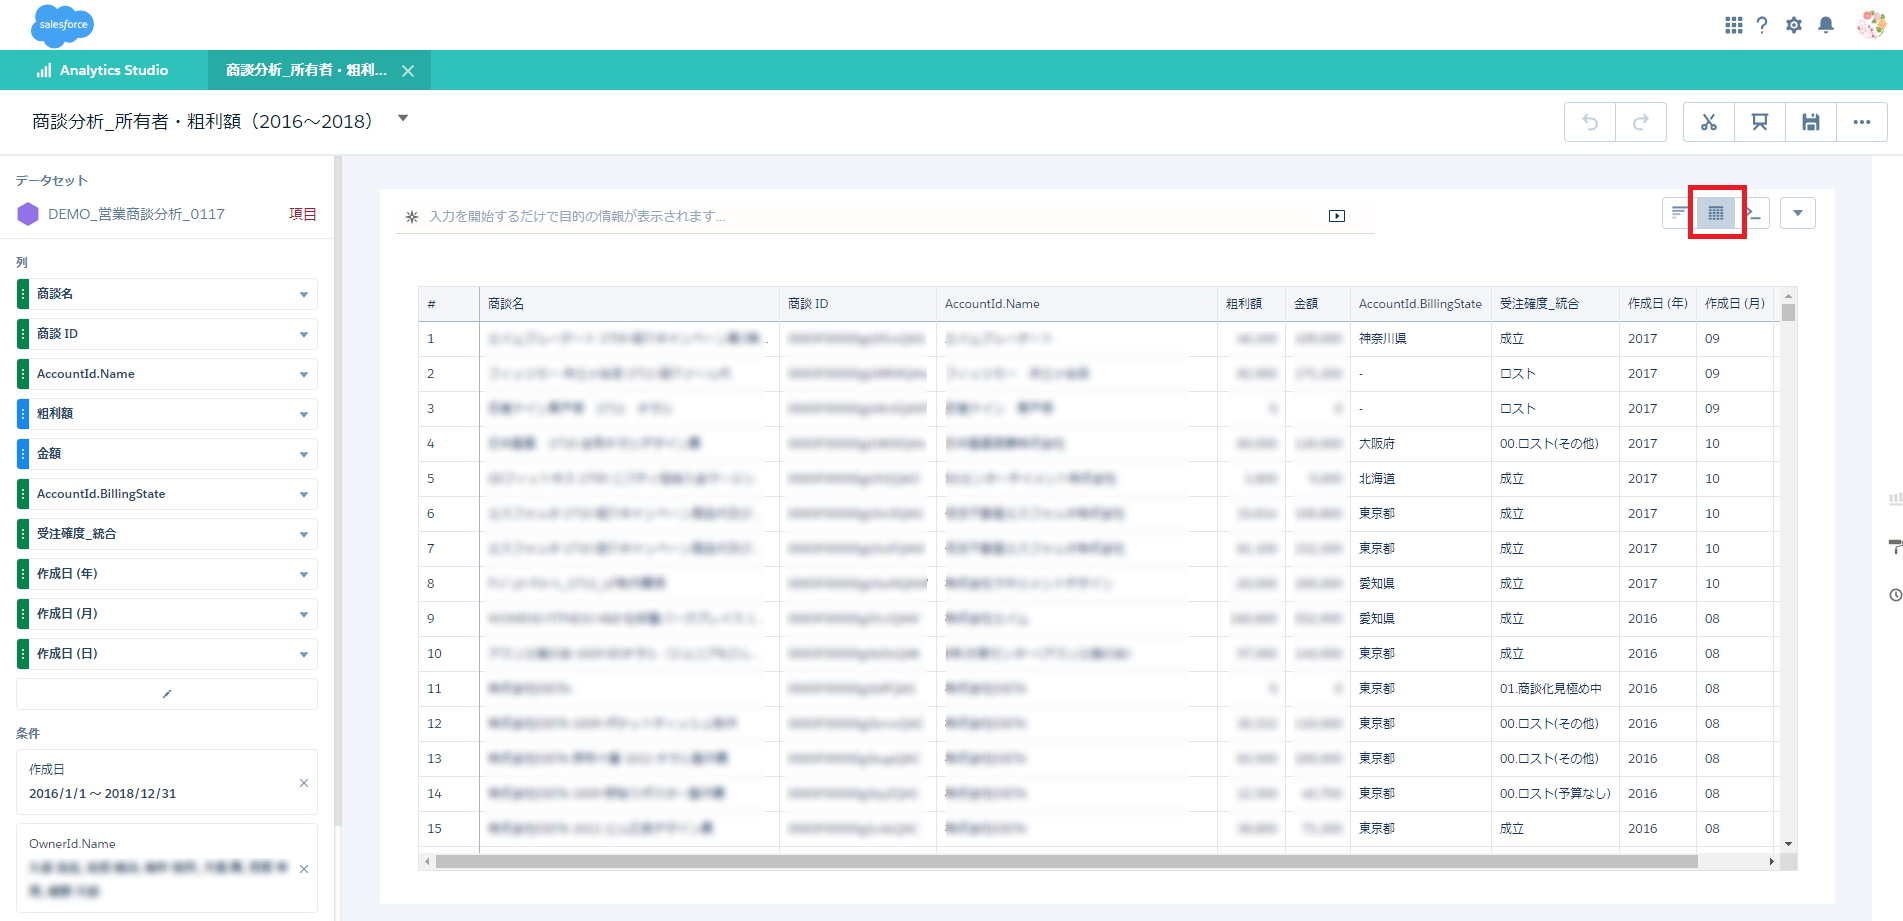Open lens title dropdown arrow
Image resolution: width=1903 pixels, height=921 pixels.
pos(403,119)
